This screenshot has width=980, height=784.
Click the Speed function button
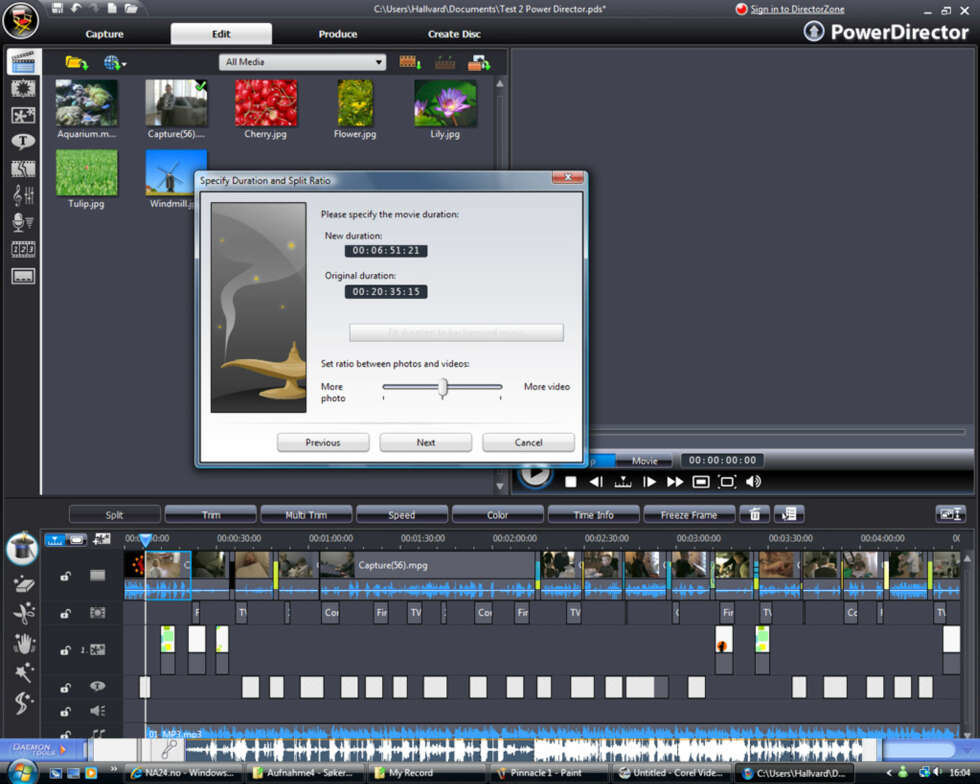(402, 515)
